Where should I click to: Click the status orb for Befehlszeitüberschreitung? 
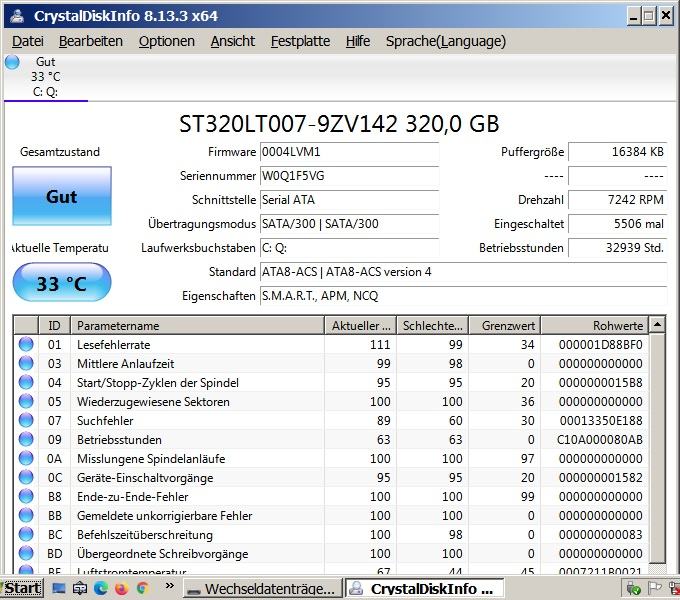26,534
